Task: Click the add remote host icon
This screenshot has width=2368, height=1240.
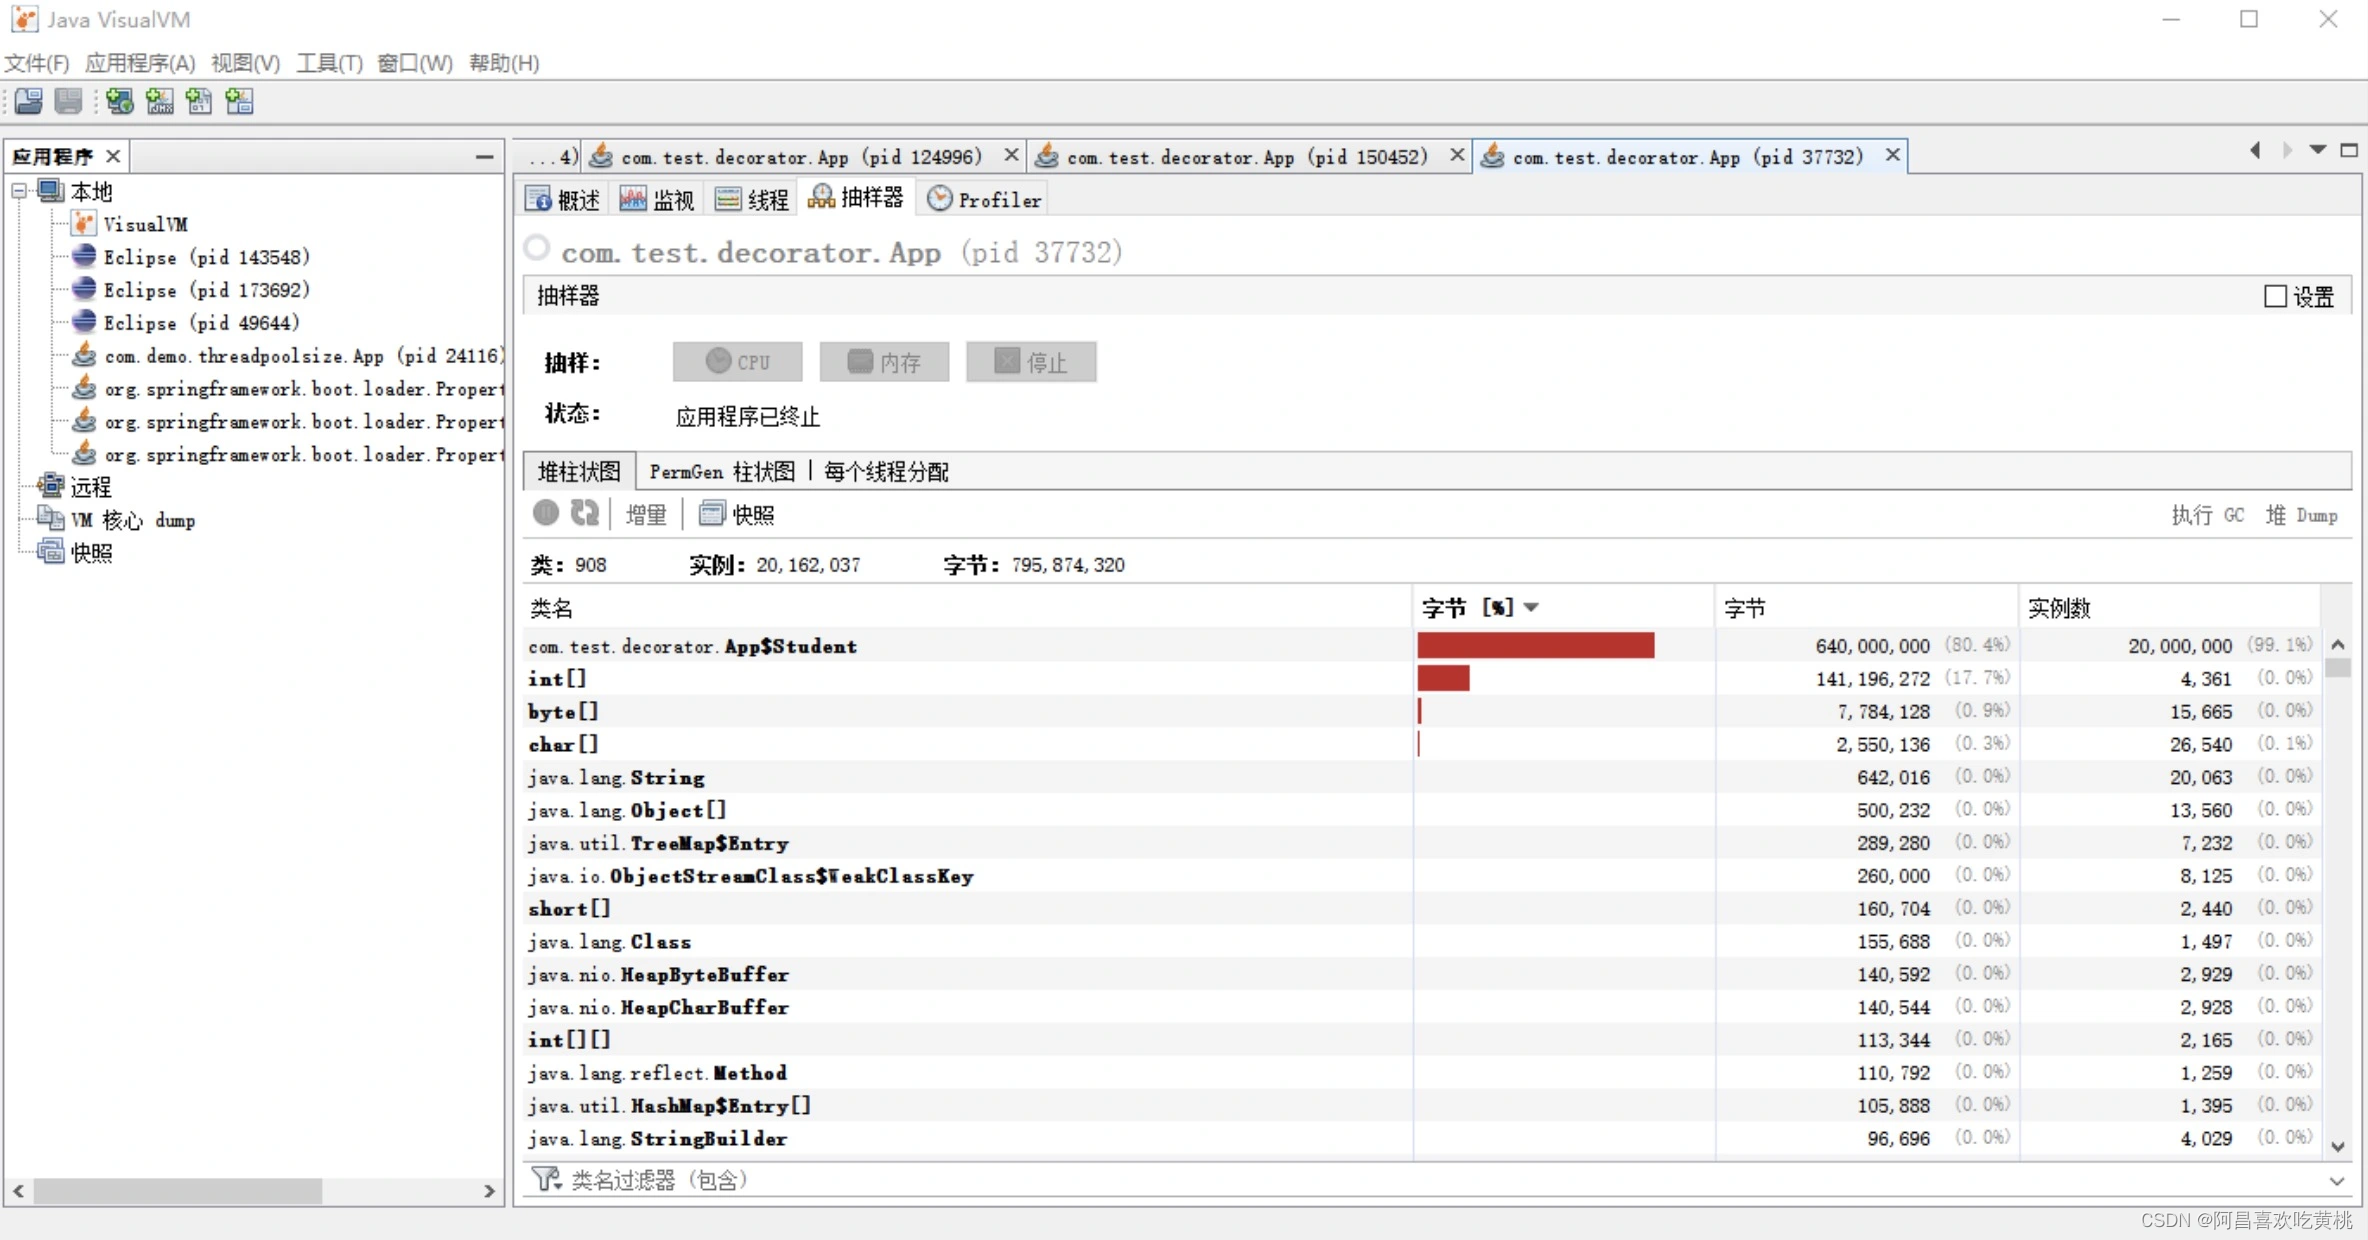Action: [120, 100]
